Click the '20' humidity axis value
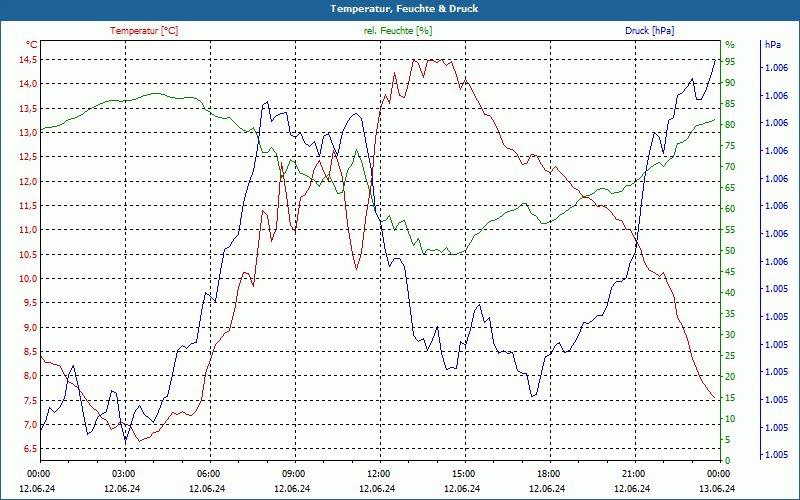This screenshot has height=500, width=800. [x=730, y=377]
